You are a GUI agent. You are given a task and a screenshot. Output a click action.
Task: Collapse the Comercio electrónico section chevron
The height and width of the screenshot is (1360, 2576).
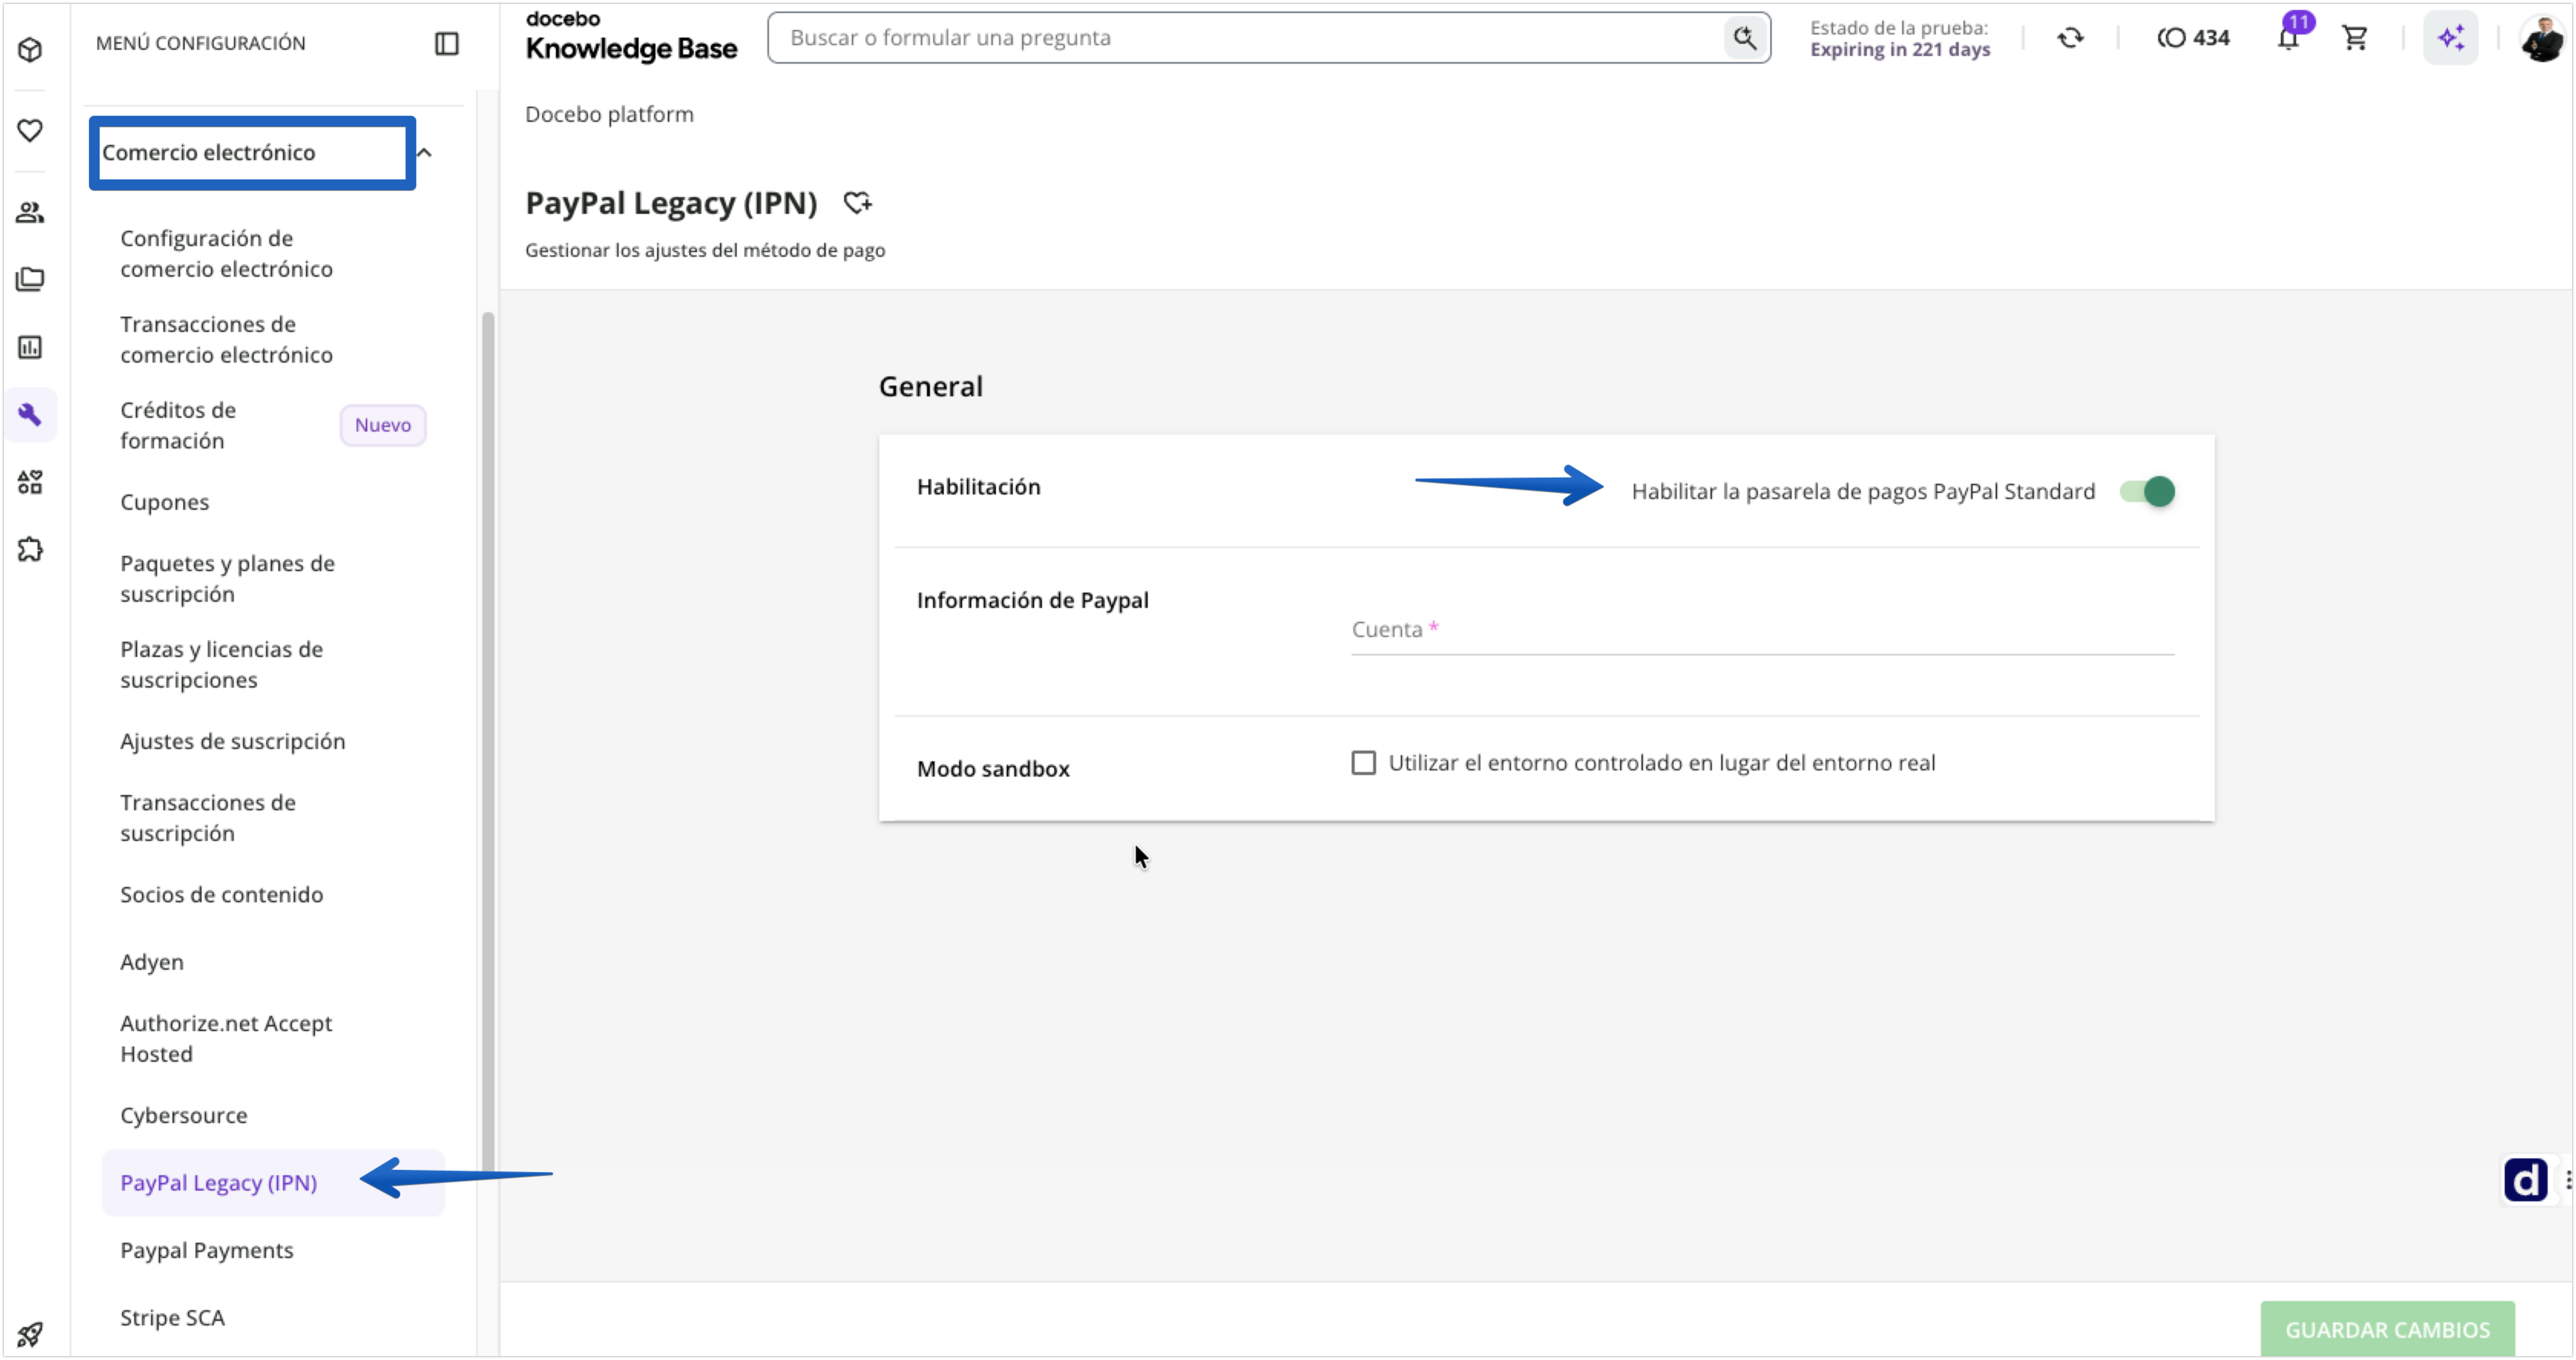click(424, 153)
